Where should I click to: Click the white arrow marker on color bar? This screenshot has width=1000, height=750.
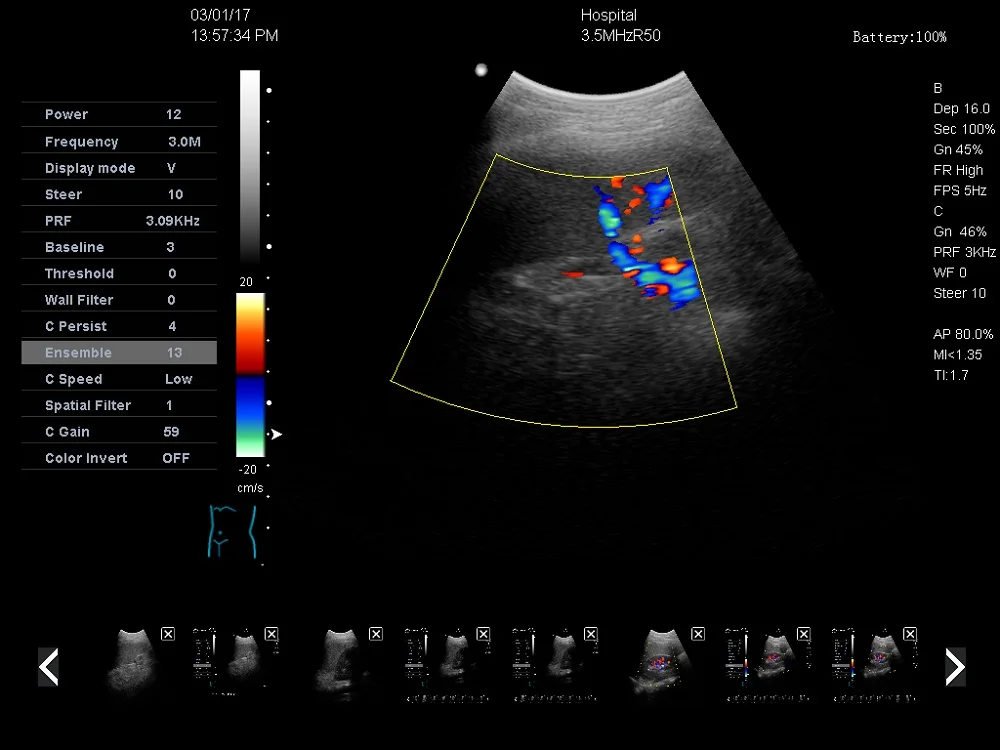pos(276,434)
